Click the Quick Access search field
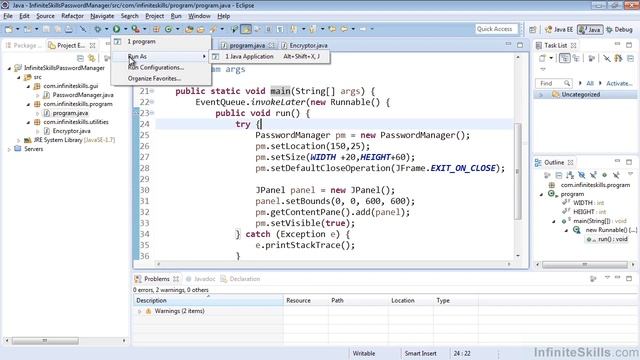 [496, 29]
